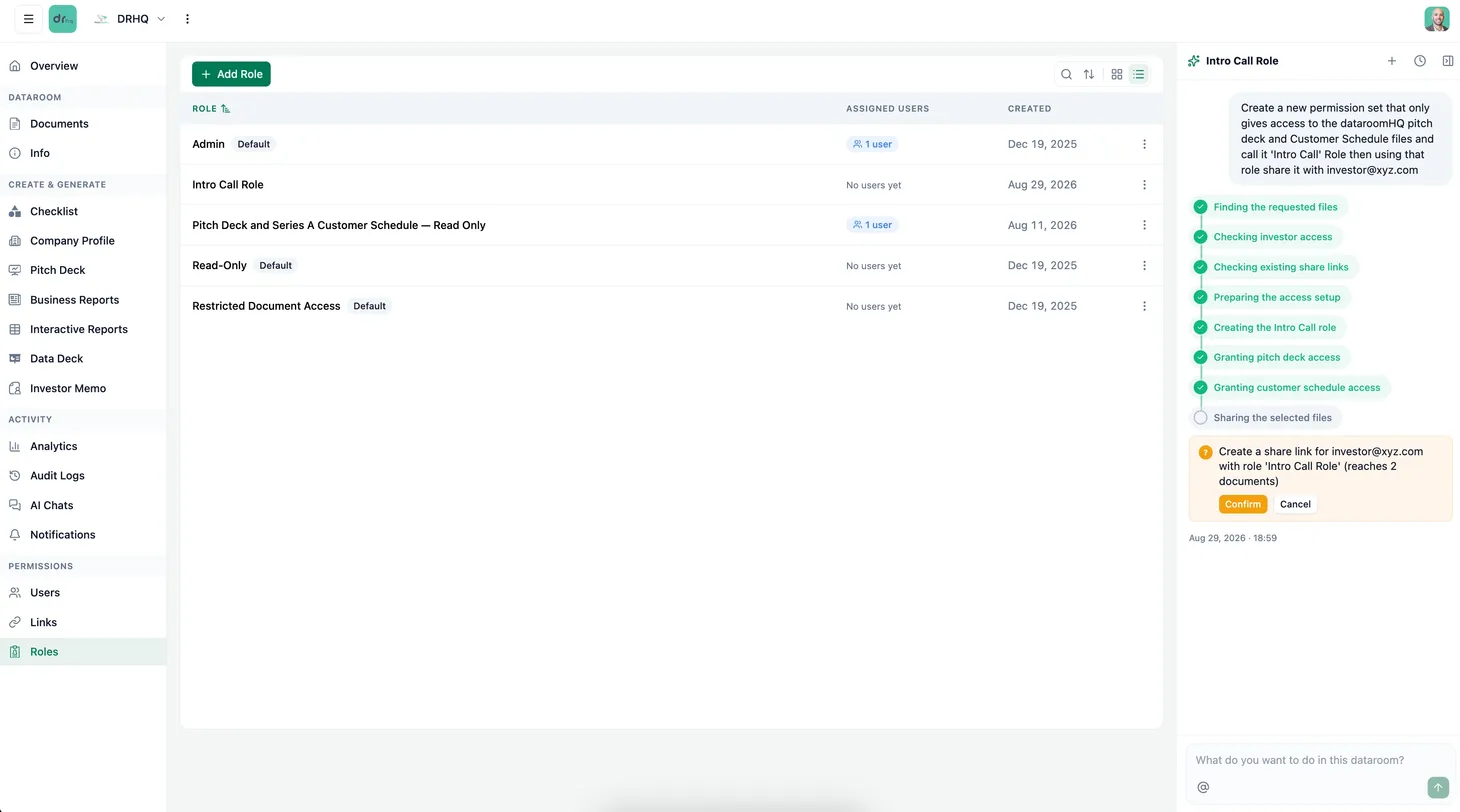Open Company Profile in the sidebar
The width and height of the screenshot is (1460, 812).
[x=83, y=241]
